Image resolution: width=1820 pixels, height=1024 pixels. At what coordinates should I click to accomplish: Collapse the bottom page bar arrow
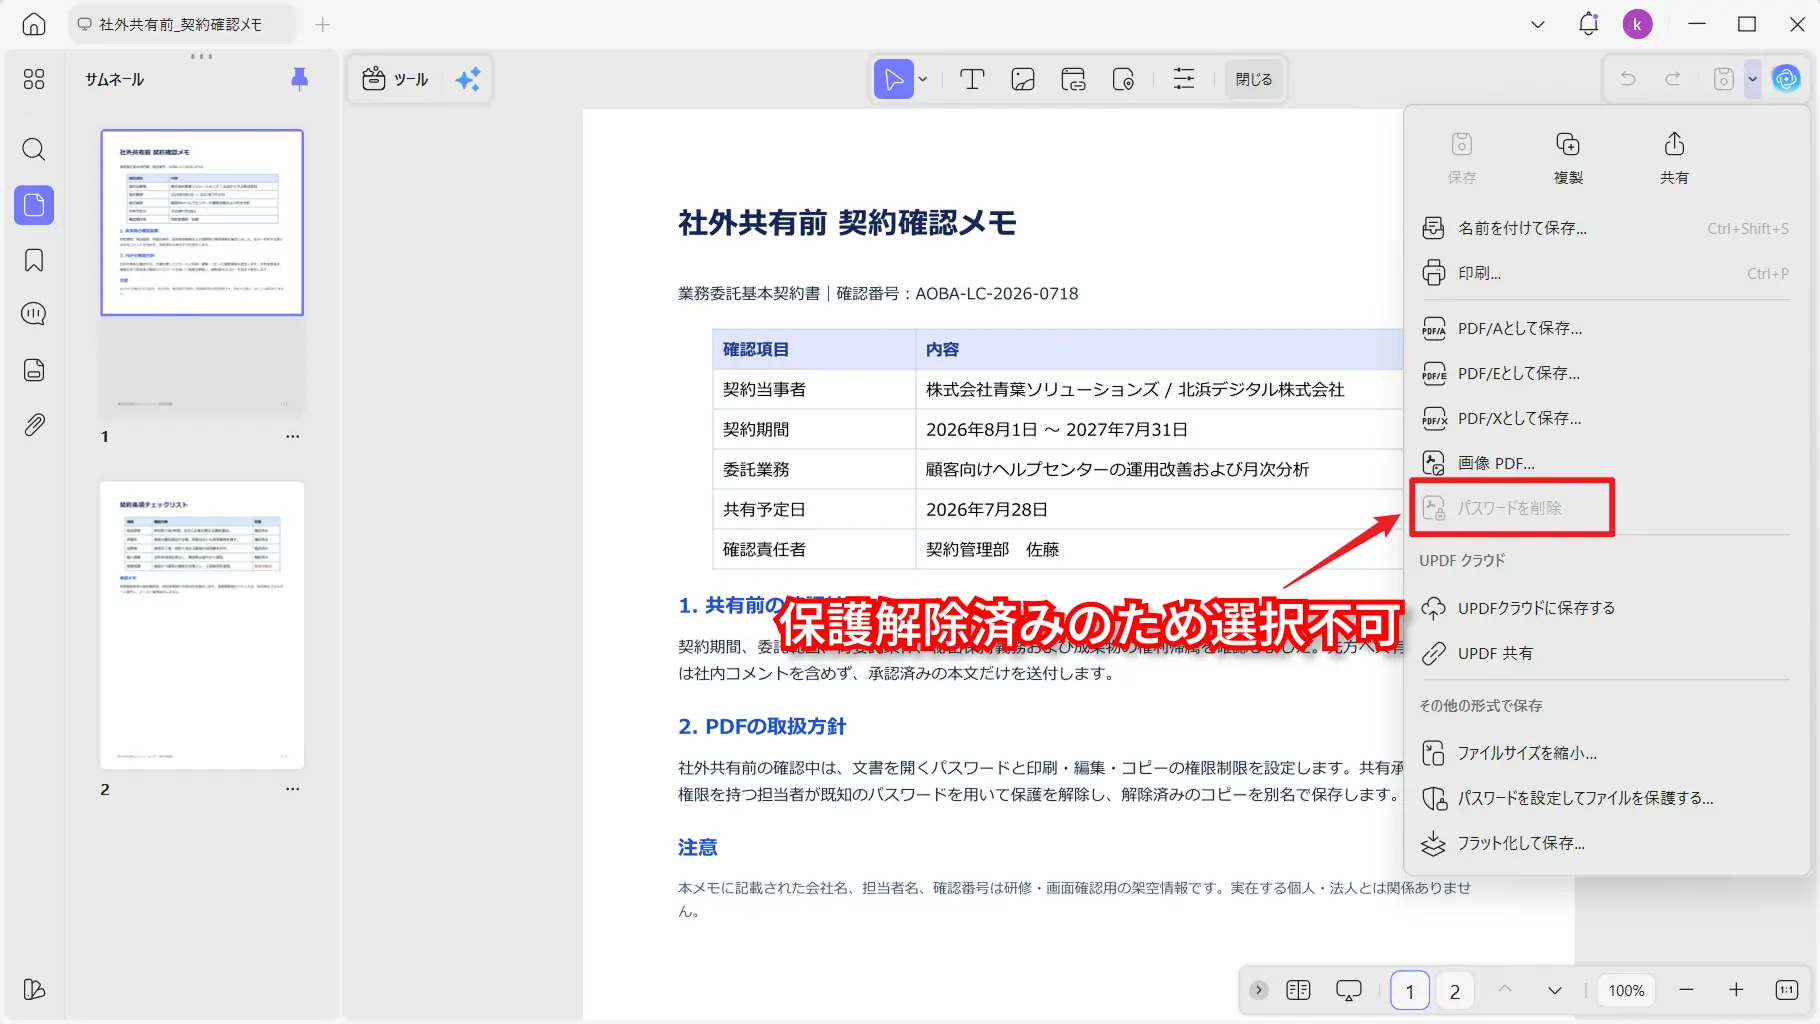[1259, 990]
